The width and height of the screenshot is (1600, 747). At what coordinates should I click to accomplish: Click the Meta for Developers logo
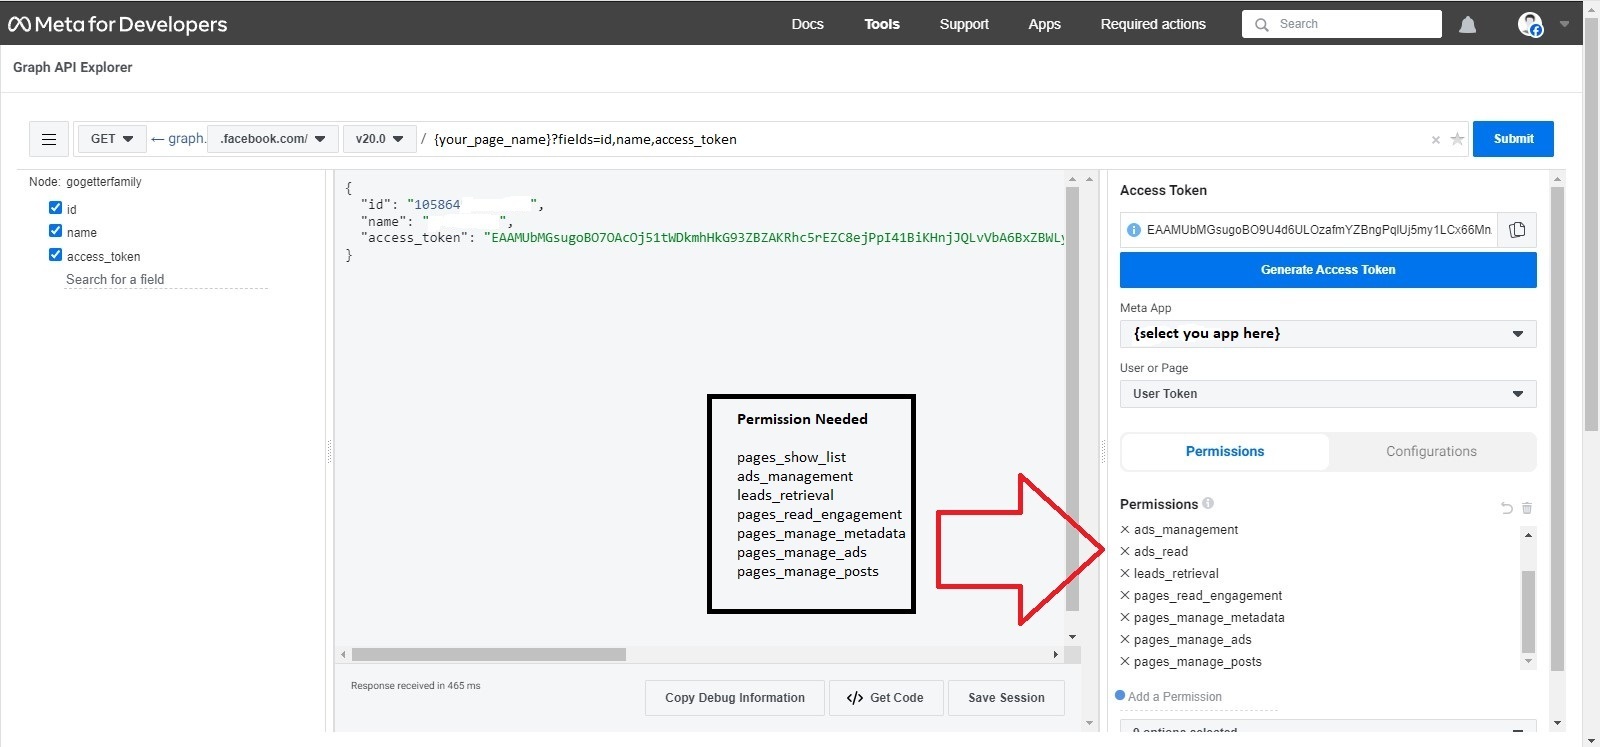point(118,24)
